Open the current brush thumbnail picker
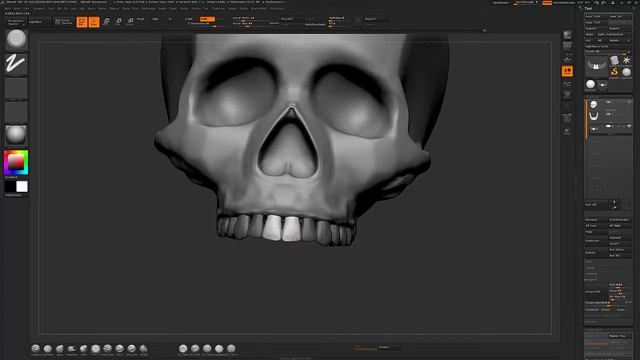This screenshot has width=640, height=360. tap(16, 40)
